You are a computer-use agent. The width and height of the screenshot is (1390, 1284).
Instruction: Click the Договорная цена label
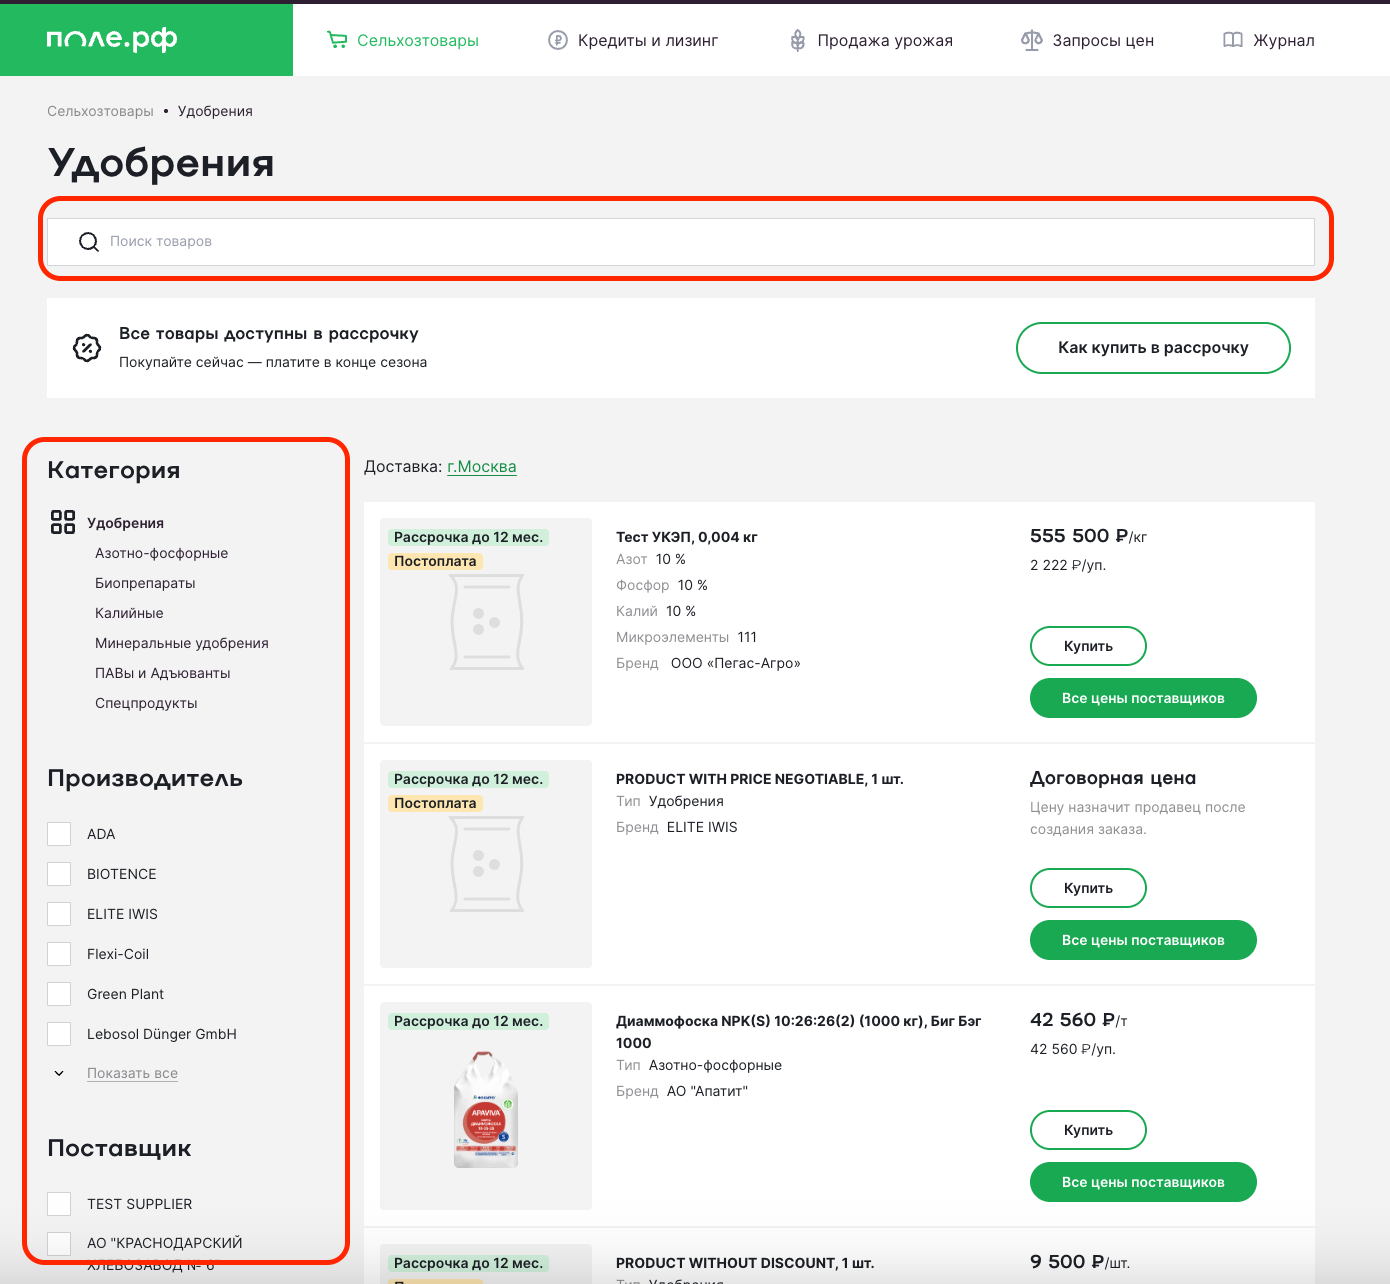coord(1113,778)
